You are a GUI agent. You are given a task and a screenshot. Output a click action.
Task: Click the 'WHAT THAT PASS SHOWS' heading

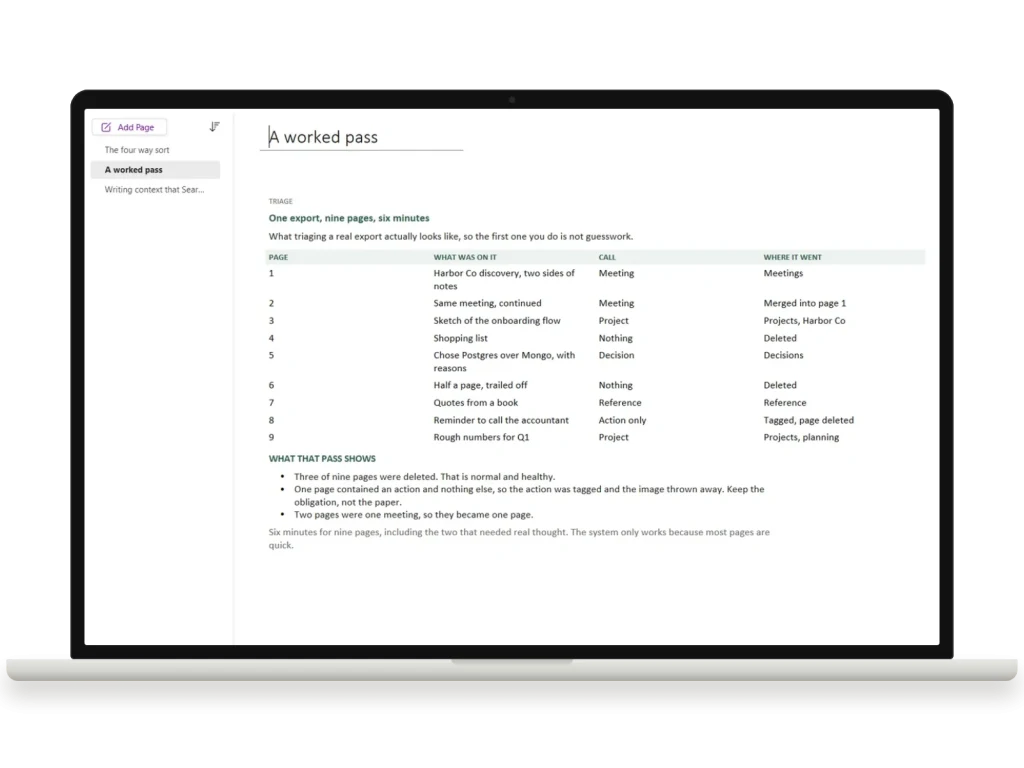point(322,459)
